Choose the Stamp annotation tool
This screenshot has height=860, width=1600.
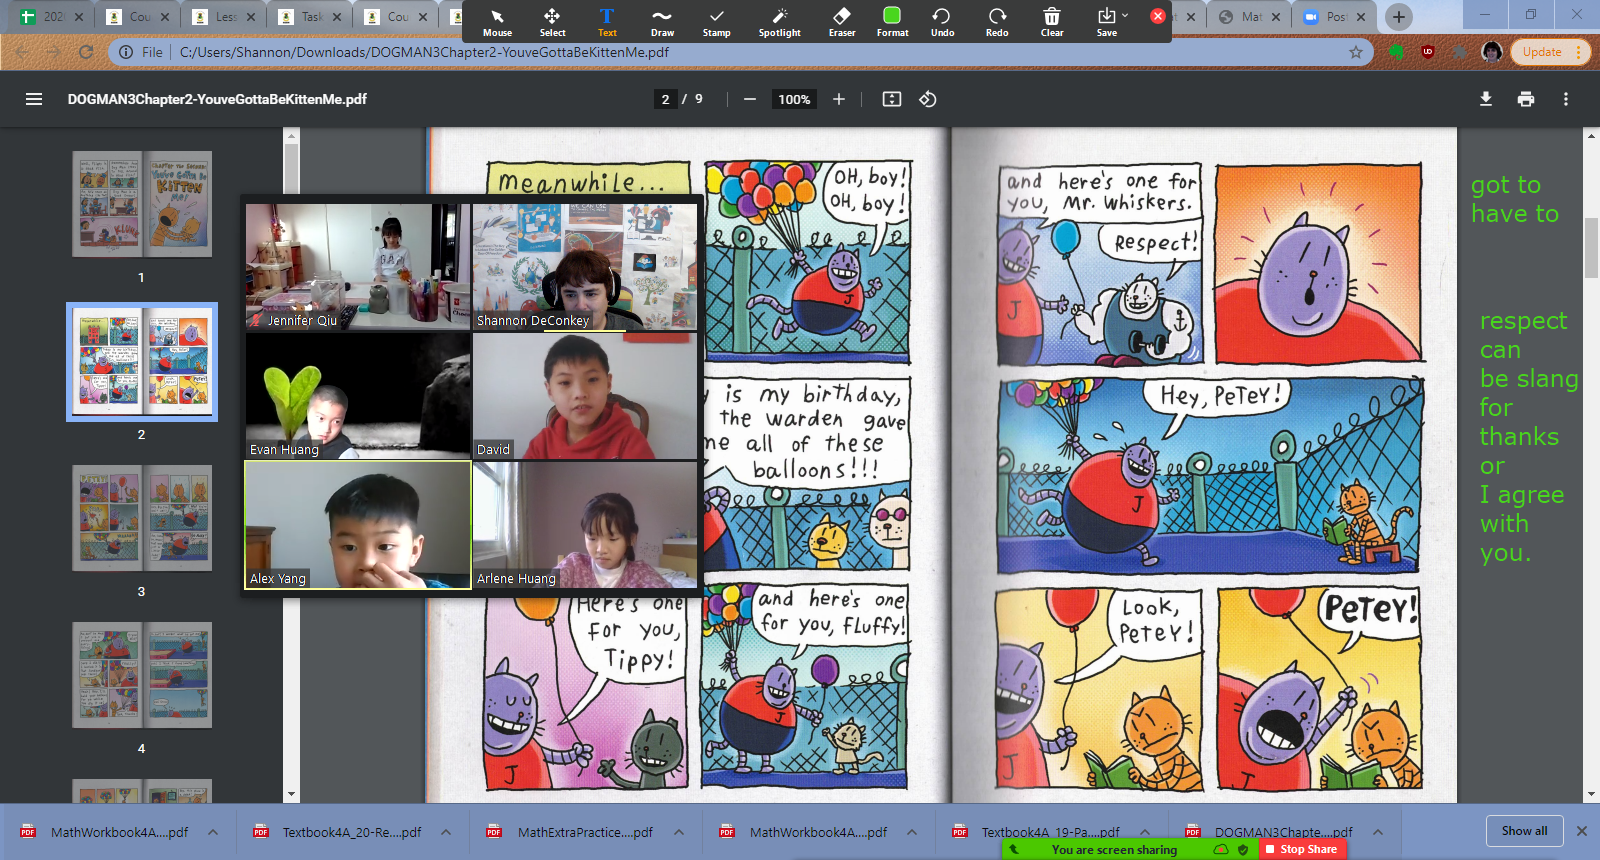716,22
